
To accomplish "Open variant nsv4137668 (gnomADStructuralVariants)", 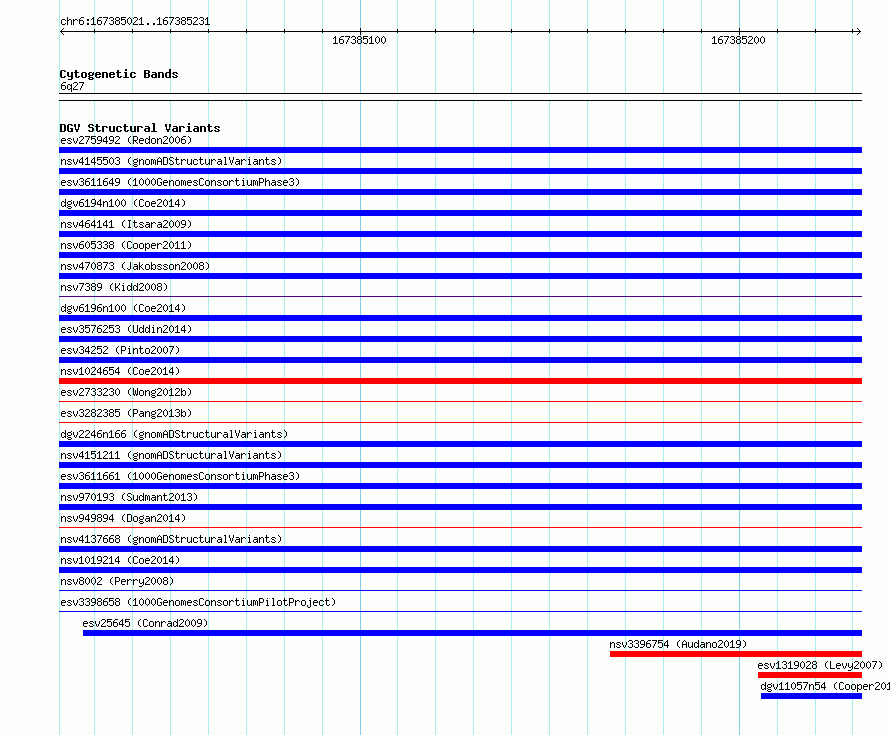I will [171, 539].
